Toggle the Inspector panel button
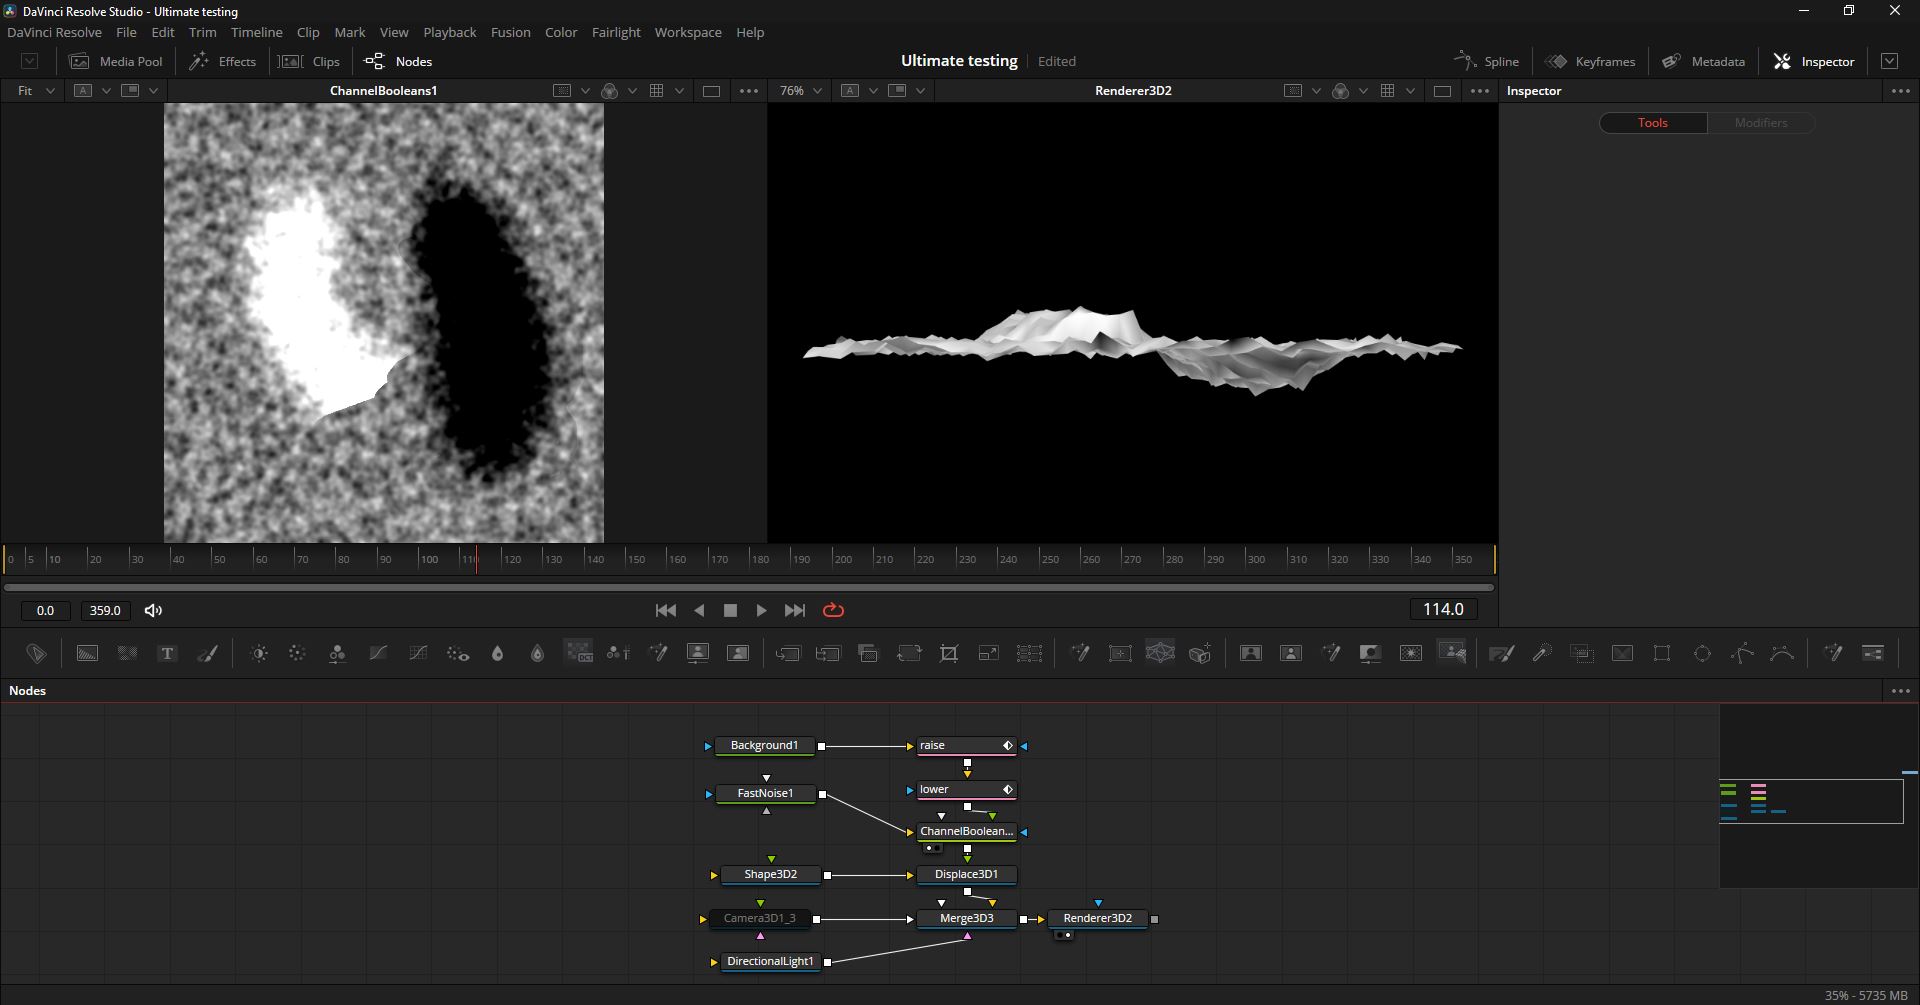The width and height of the screenshot is (1920, 1005). click(x=1813, y=61)
